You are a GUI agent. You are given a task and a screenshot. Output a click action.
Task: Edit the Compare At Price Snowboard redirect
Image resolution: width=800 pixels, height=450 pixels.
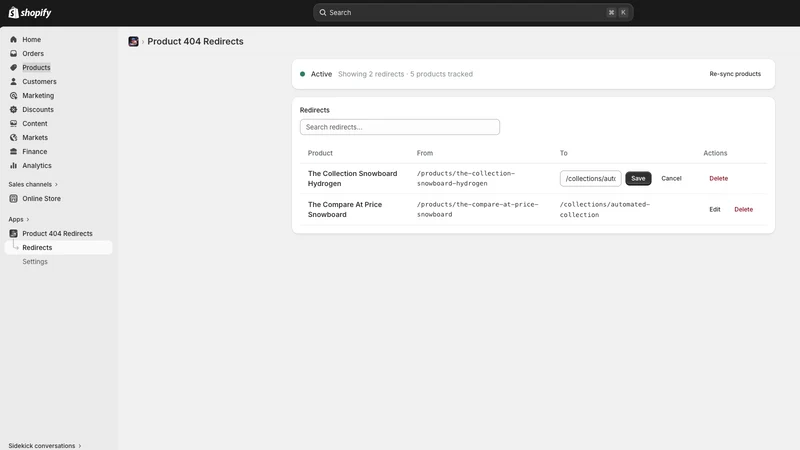715,209
